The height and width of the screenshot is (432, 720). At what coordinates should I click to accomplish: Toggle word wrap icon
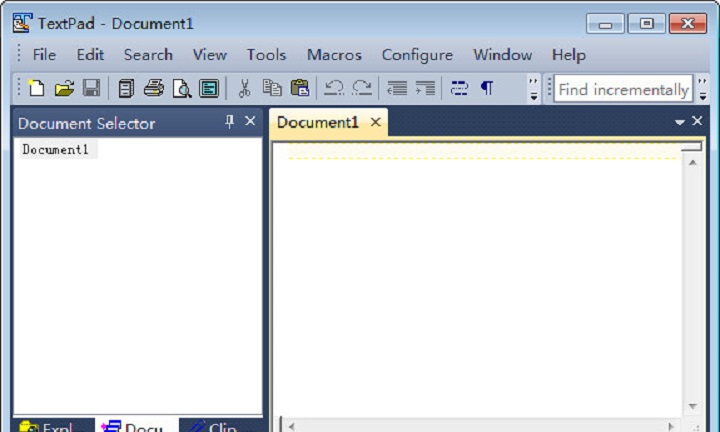[x=459, y=88]
